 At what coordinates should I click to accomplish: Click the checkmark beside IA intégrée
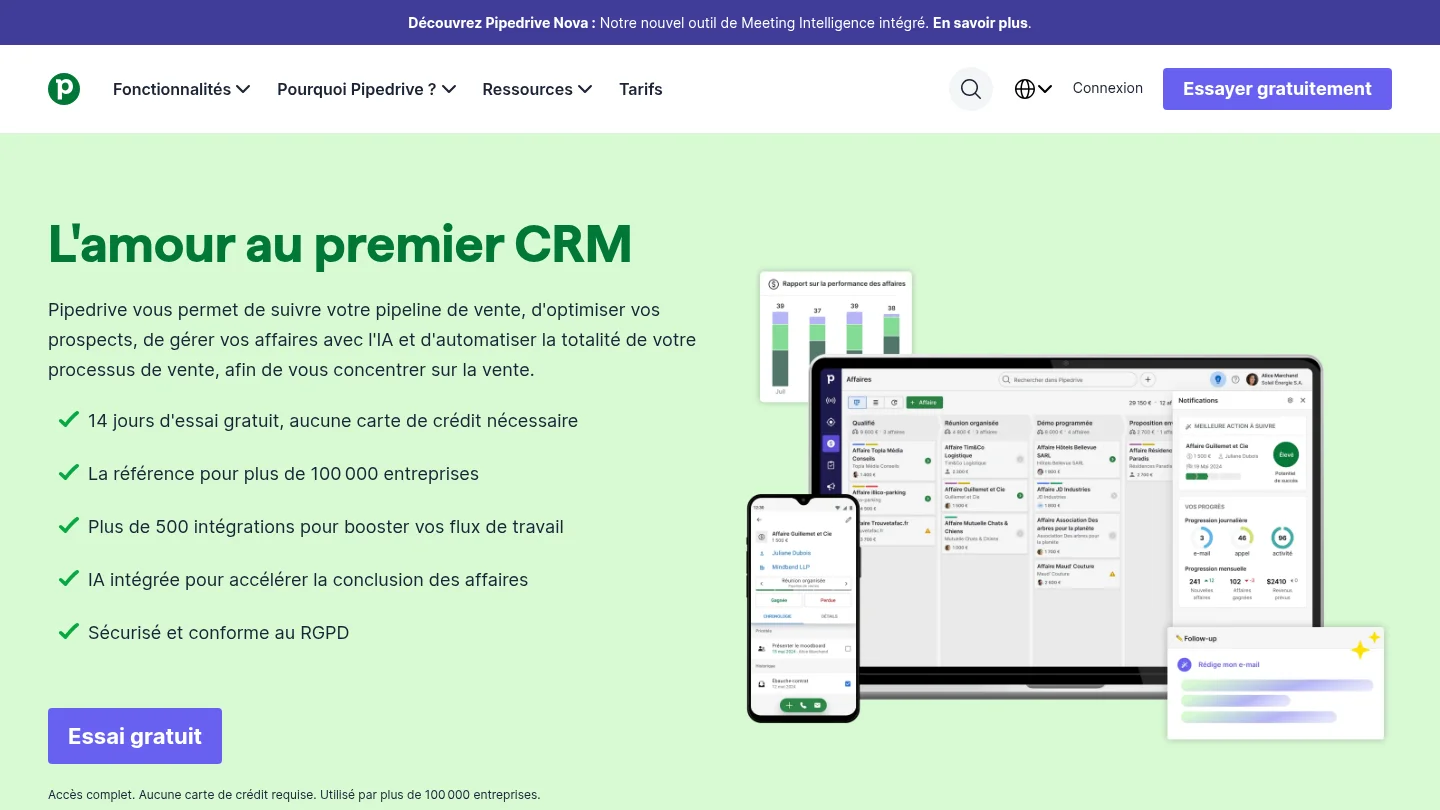68,579
